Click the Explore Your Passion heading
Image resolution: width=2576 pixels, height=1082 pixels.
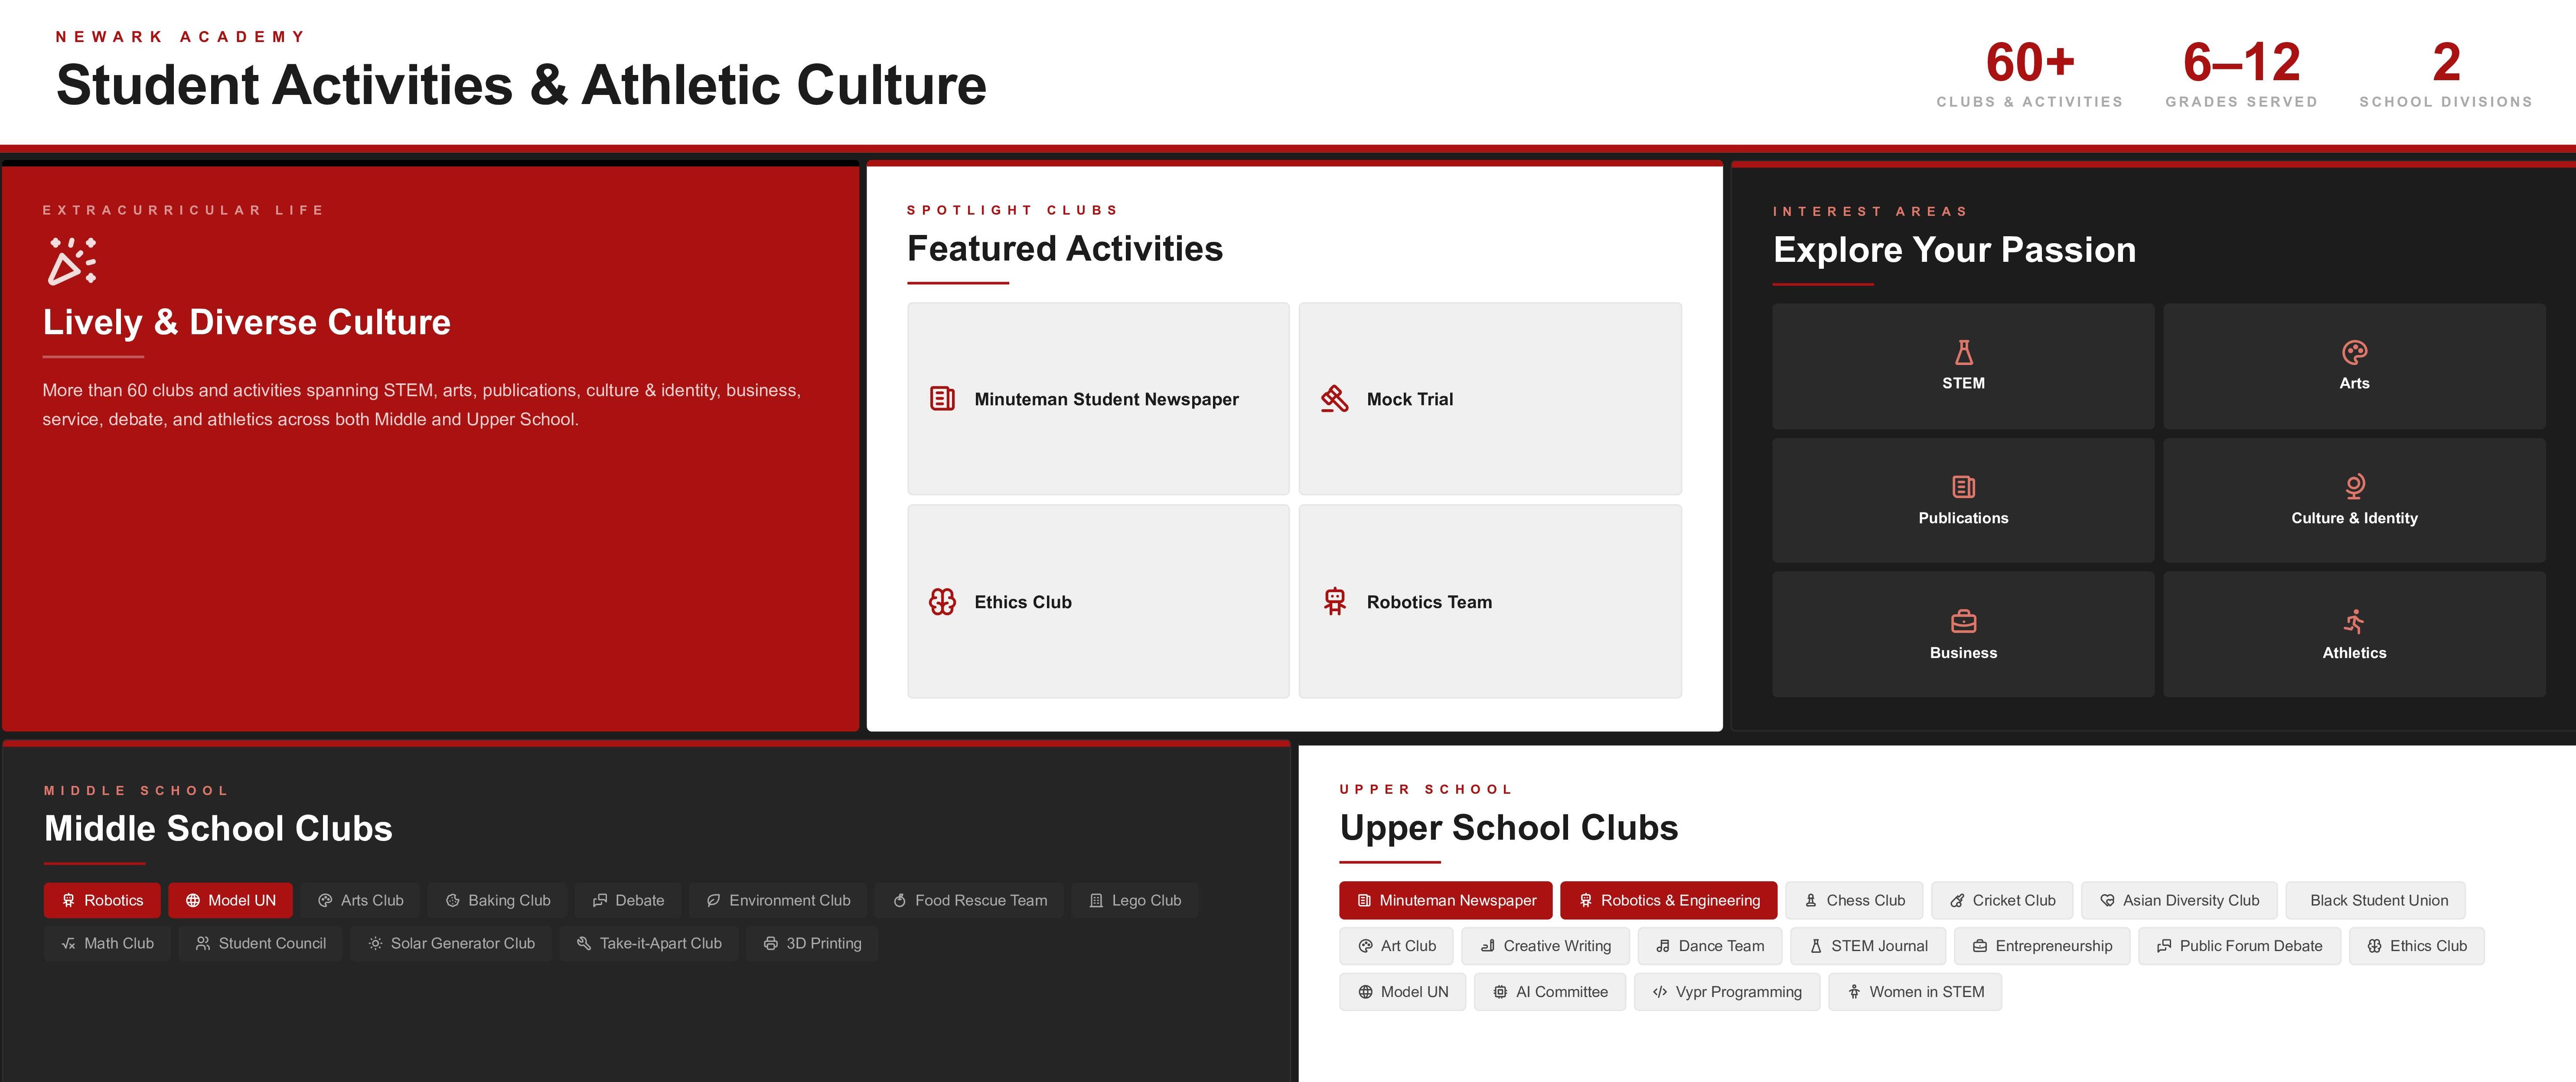point(1954,250)
